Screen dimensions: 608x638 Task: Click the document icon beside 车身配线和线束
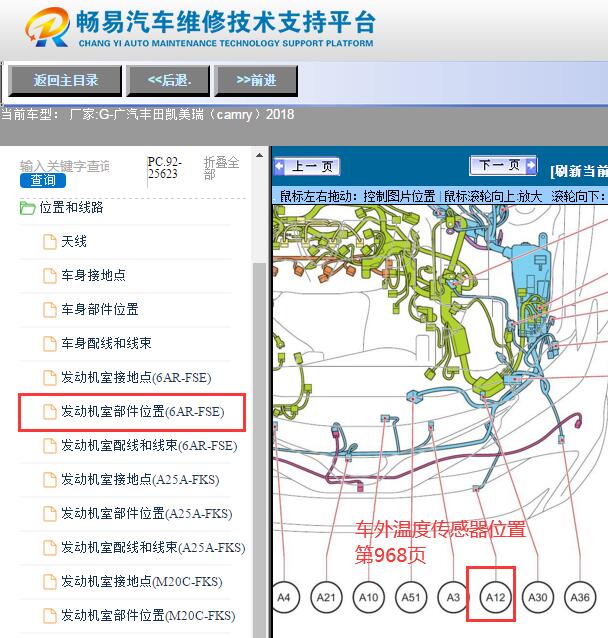pos(50,344)
